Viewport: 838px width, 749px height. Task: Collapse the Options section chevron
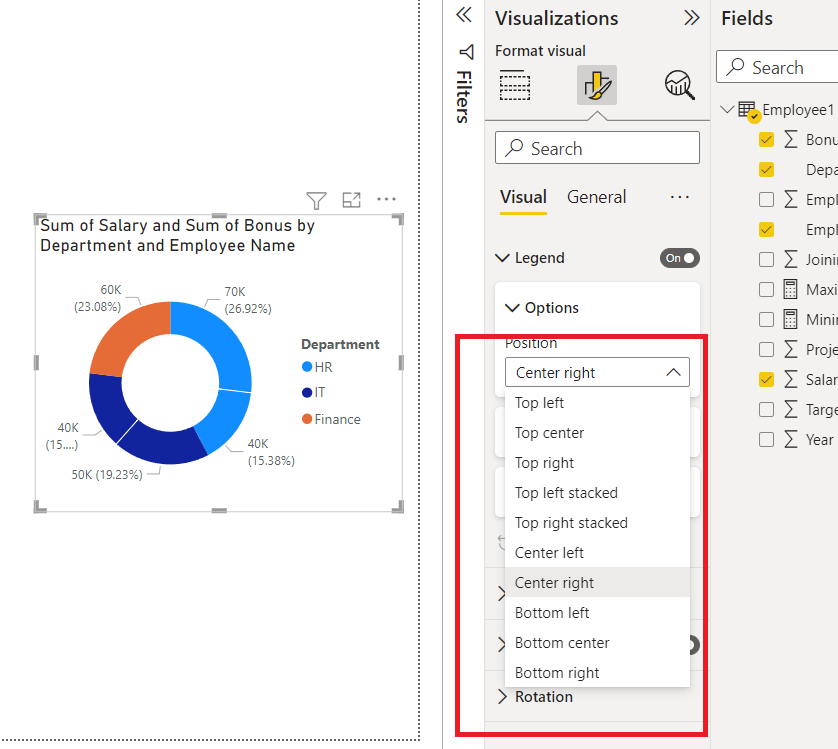512,308
